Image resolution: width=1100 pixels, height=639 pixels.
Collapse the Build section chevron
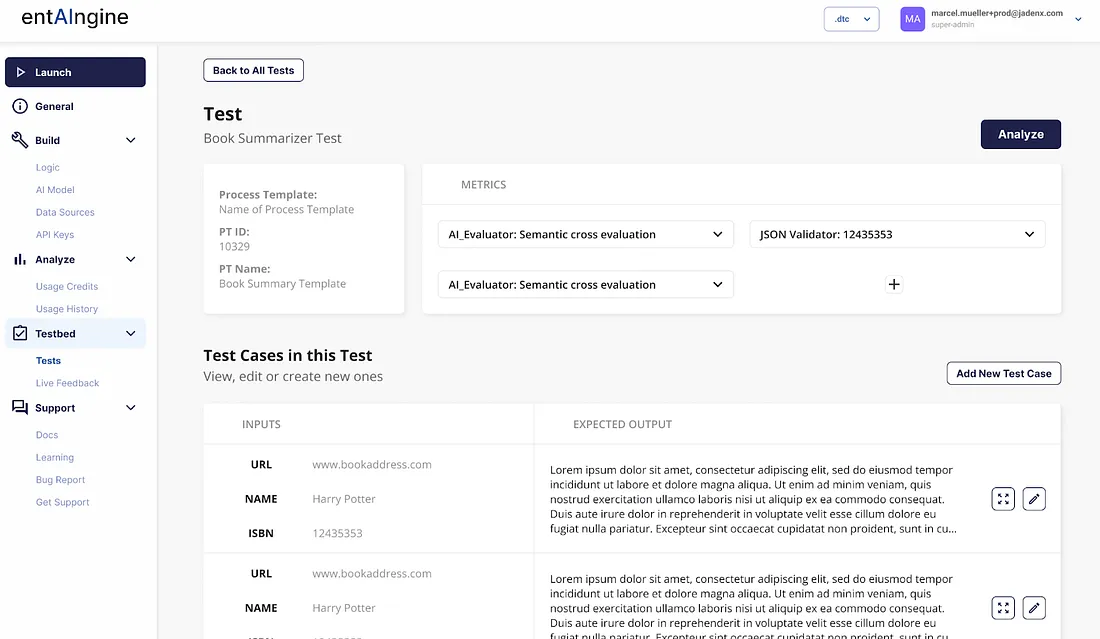click(131, 141)
